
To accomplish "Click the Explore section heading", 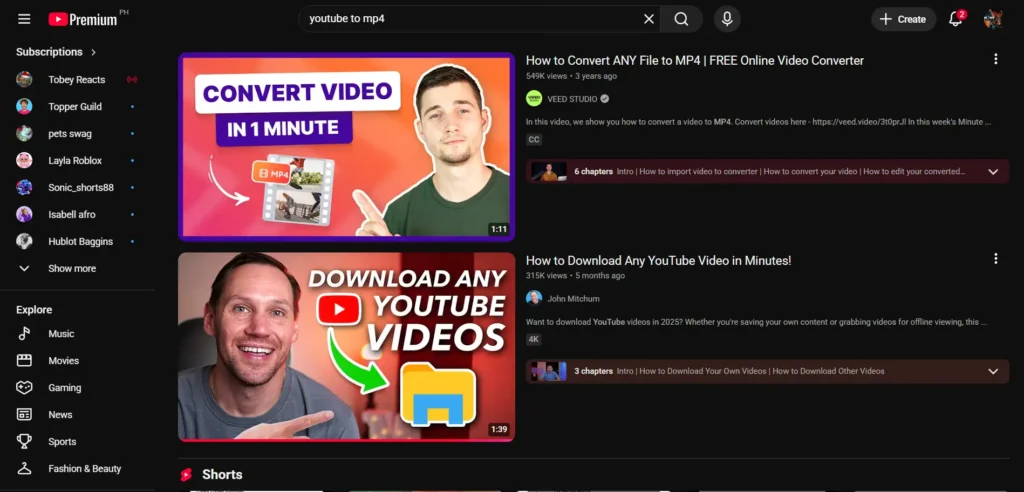I will point(34,310).
